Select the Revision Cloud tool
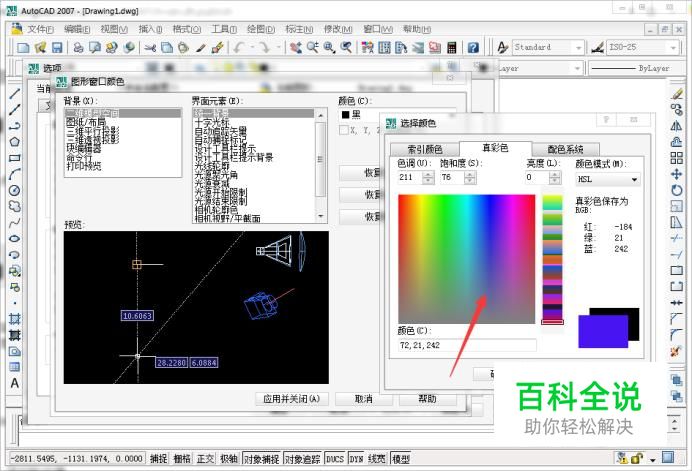692x471 pixels. [x=15, y=206]
